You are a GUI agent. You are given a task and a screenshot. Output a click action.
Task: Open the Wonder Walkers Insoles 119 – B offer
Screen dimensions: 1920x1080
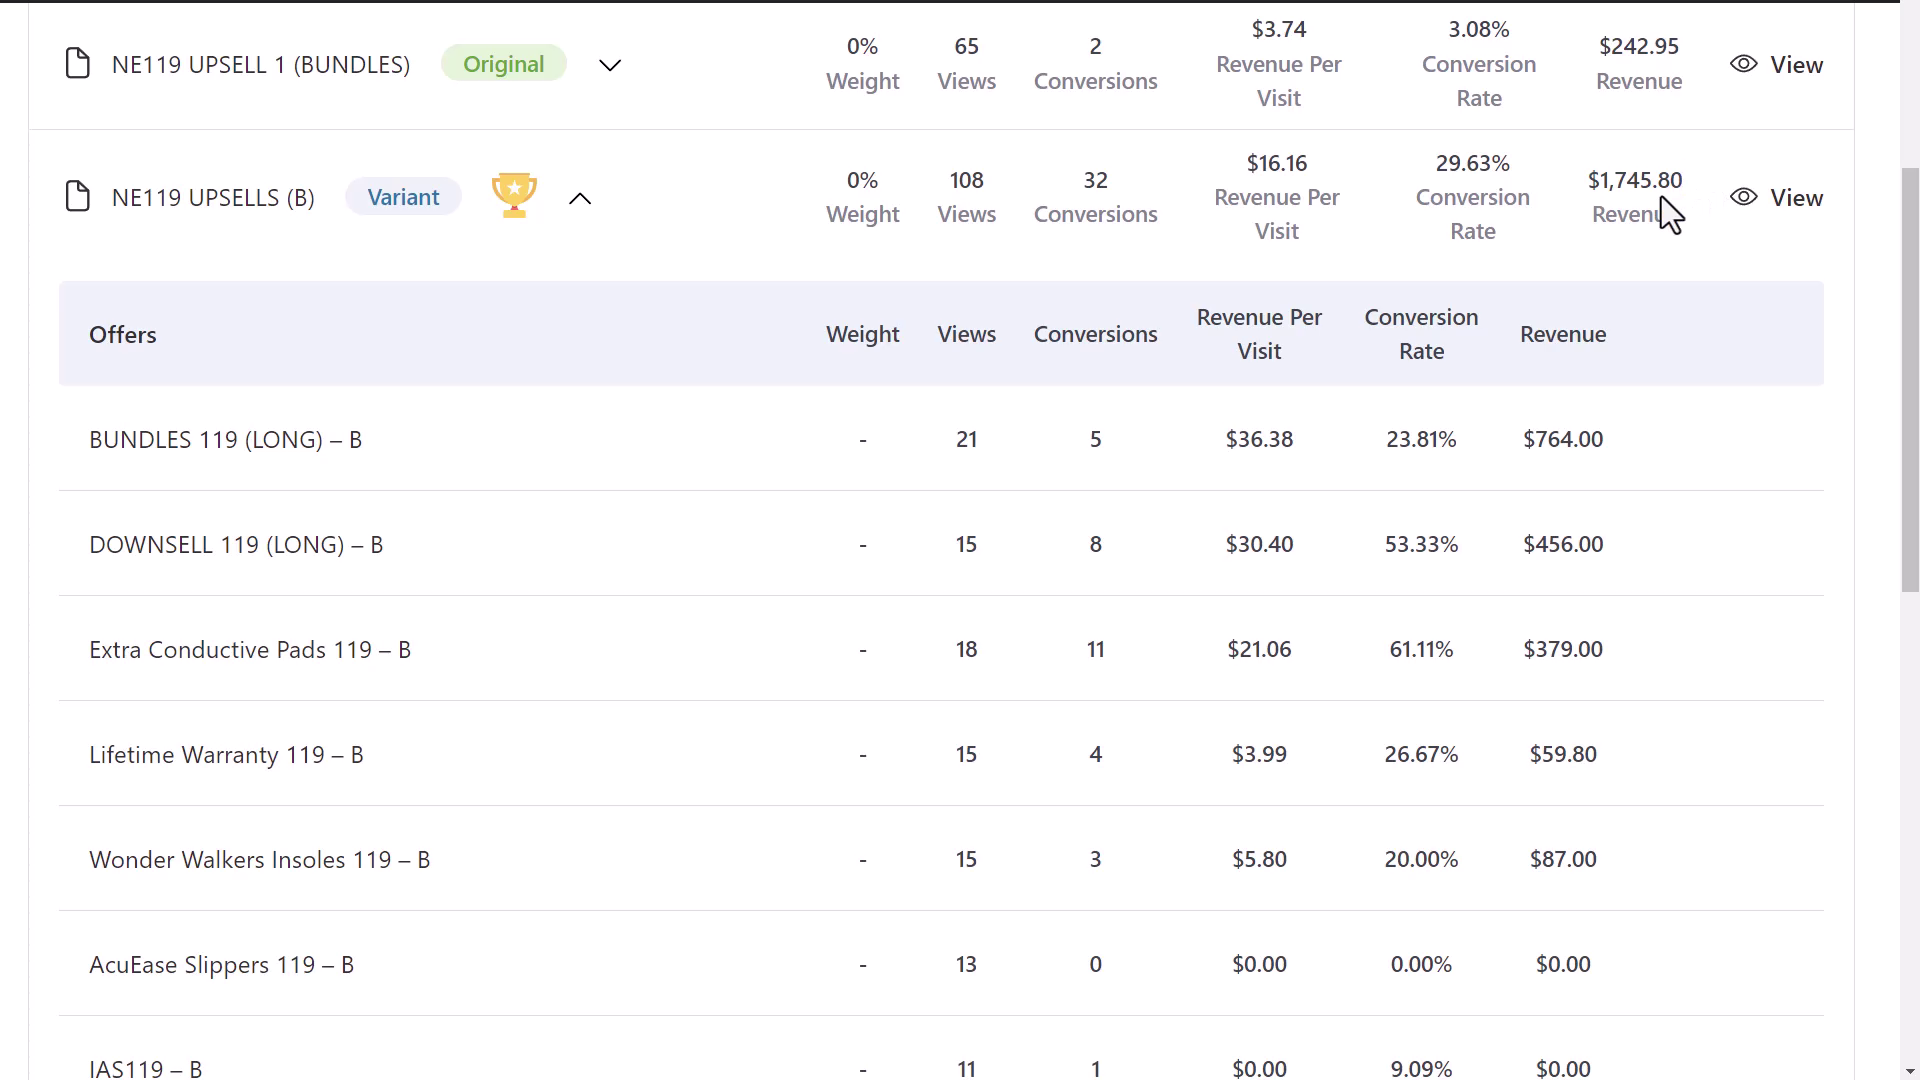click(x=260, y=859)
